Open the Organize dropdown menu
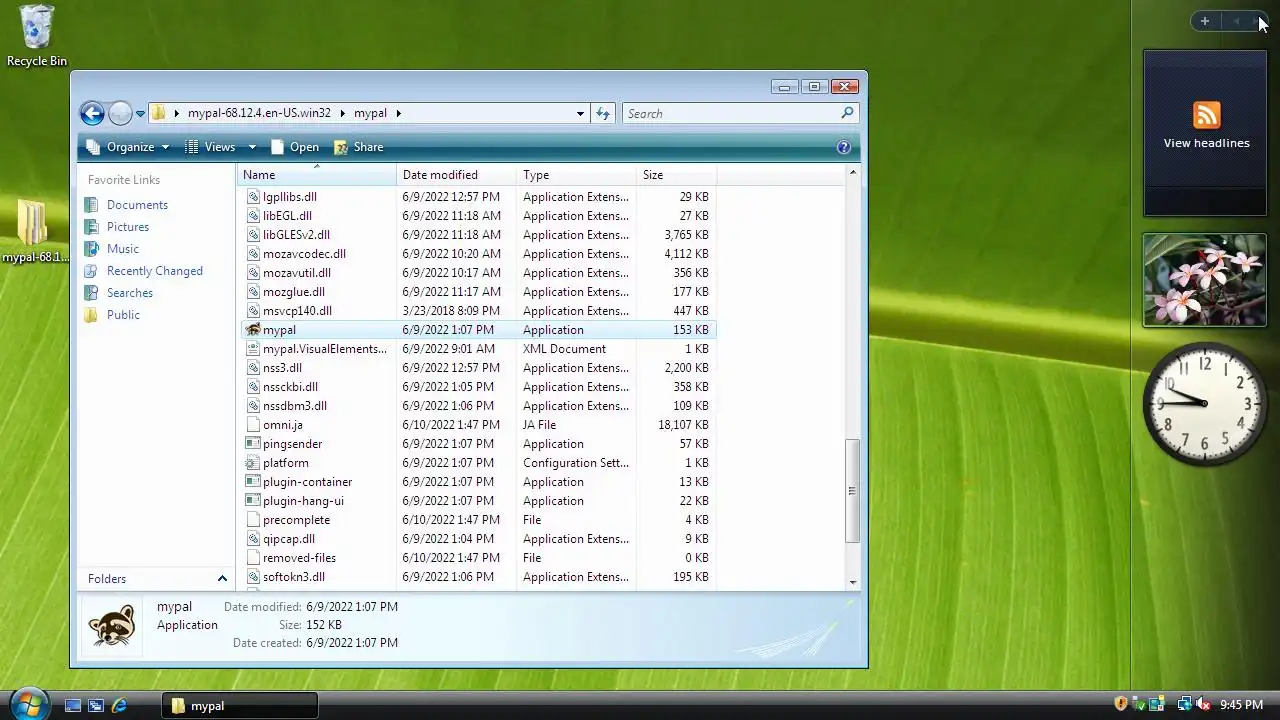 point(128,147)
